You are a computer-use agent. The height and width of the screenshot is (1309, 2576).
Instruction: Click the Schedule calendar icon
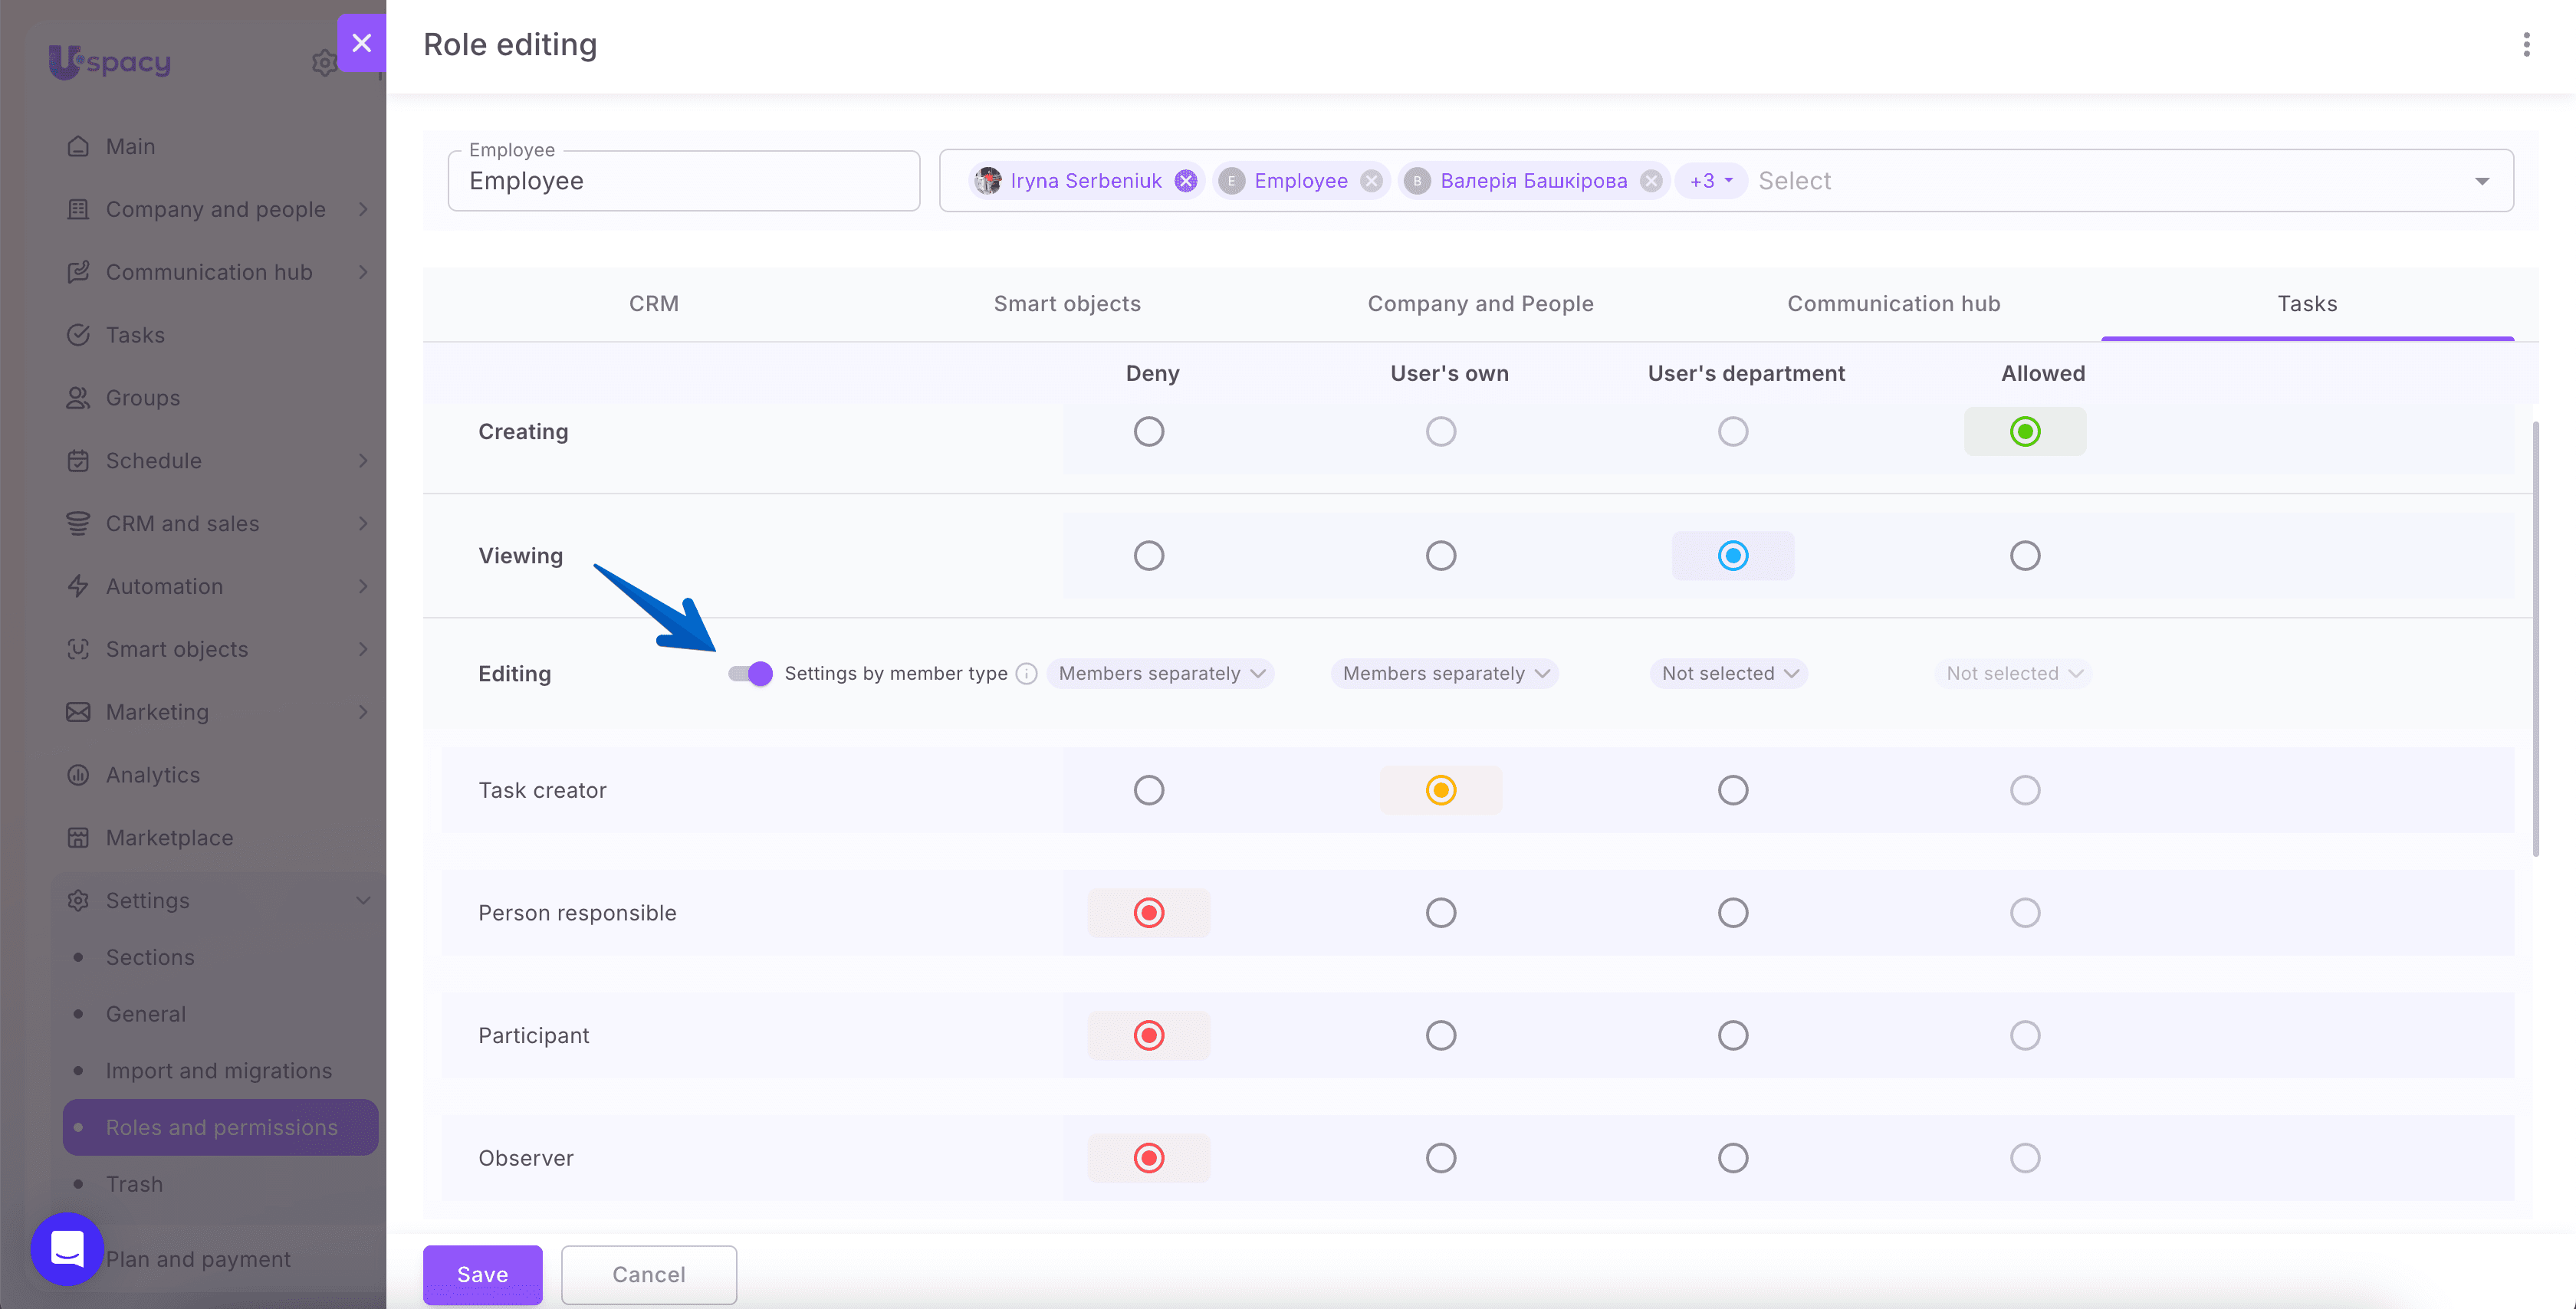tap(78, 461)
